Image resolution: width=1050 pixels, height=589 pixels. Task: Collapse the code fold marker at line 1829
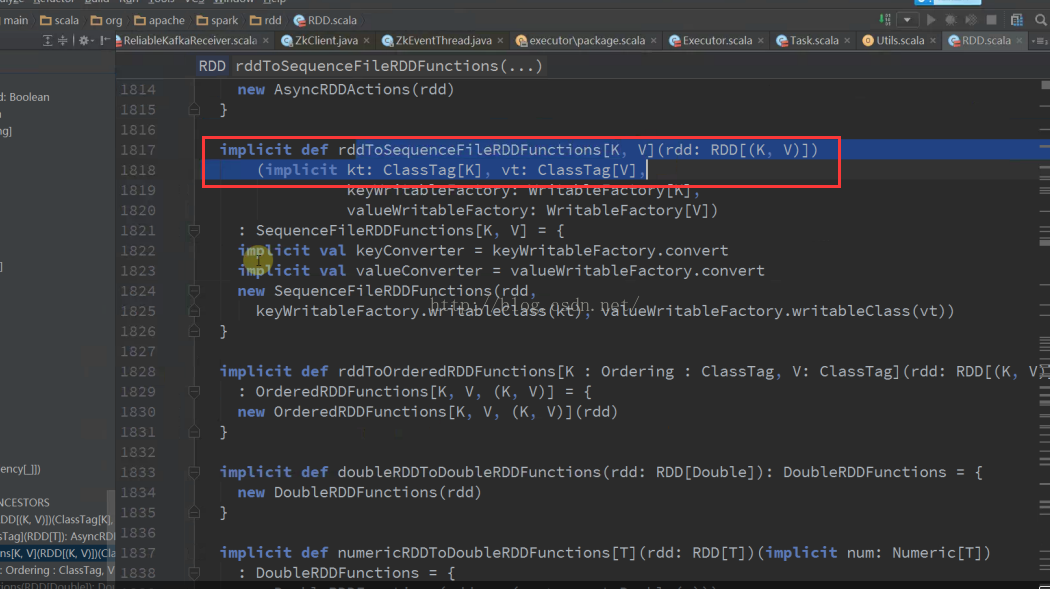(194, 392)
